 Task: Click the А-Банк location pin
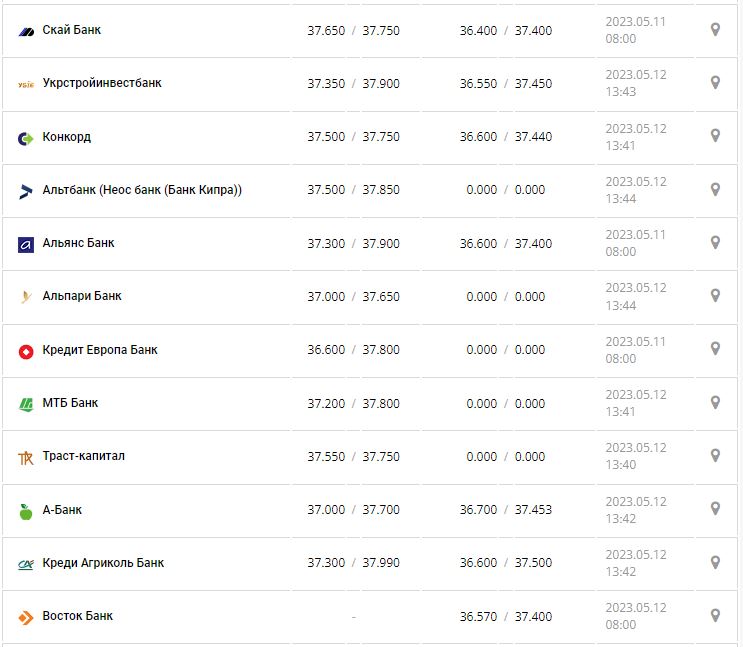[x=715, y=509]
